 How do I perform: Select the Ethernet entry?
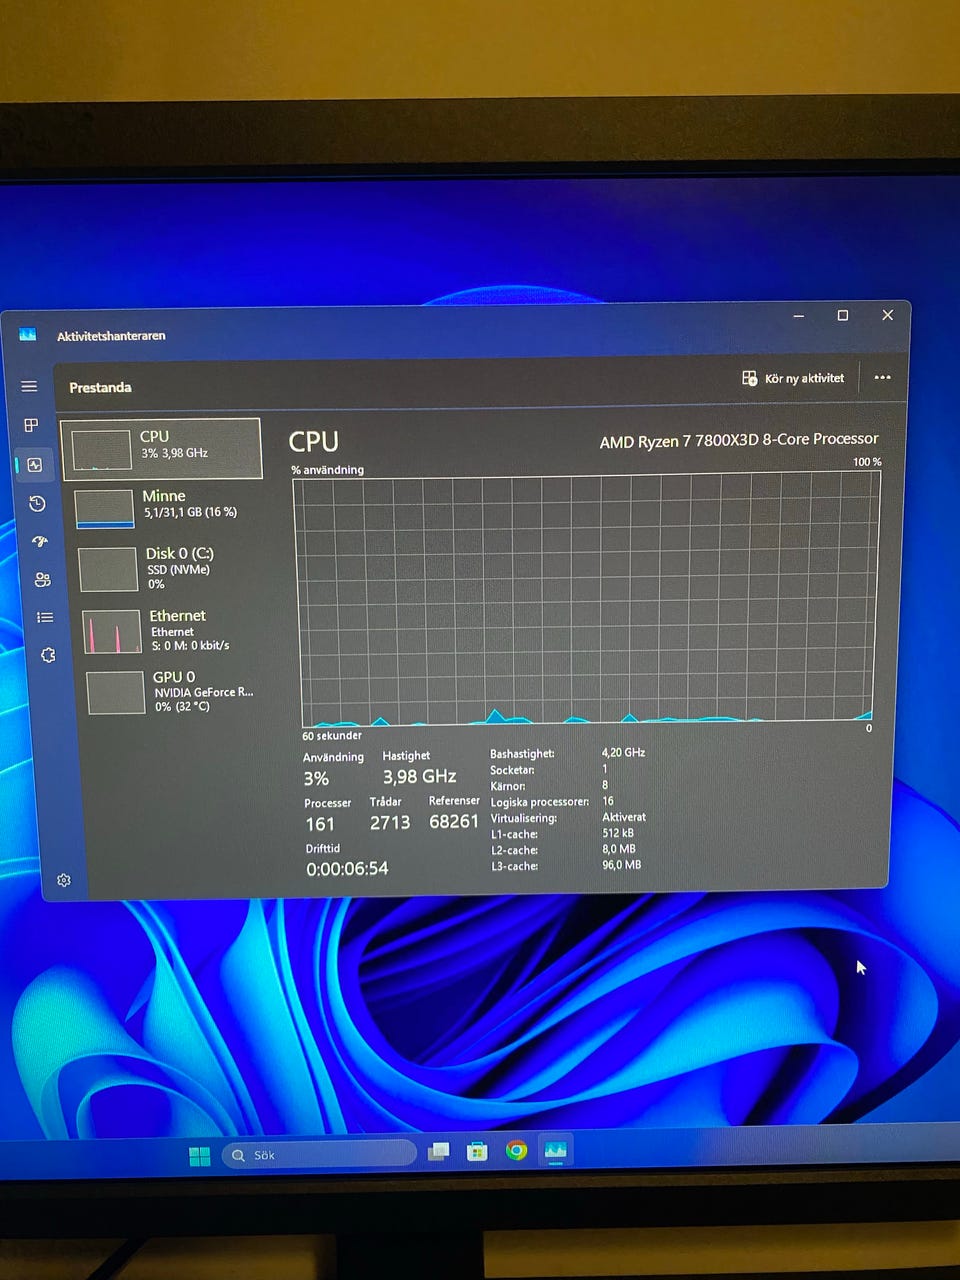[x=172, y=630]
